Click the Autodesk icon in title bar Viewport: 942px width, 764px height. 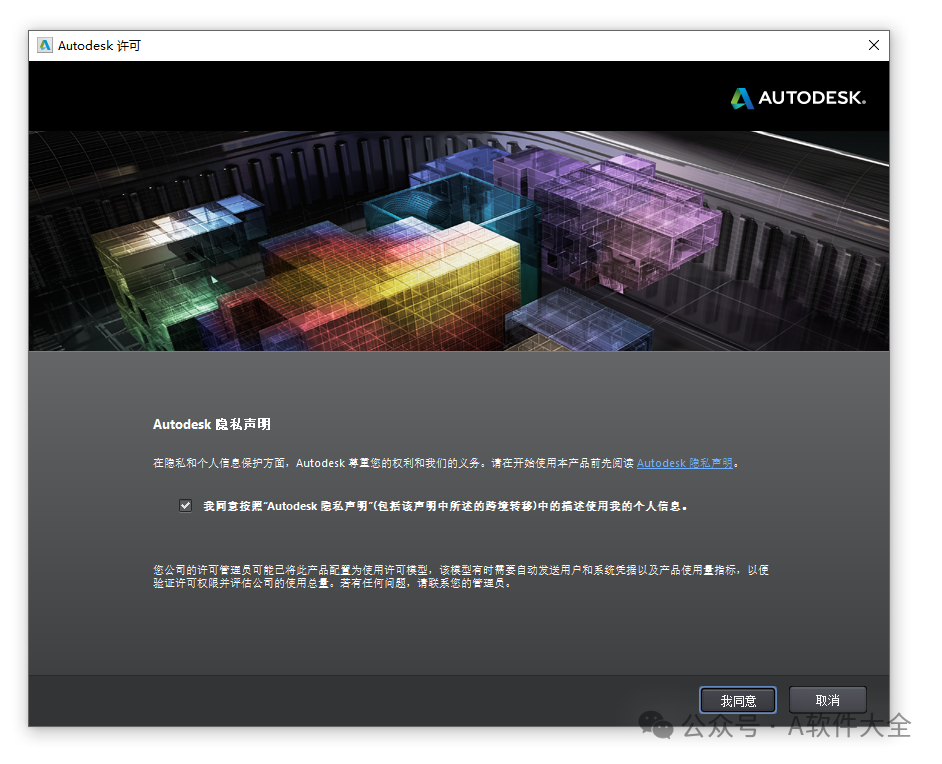(x=44, y=46)
